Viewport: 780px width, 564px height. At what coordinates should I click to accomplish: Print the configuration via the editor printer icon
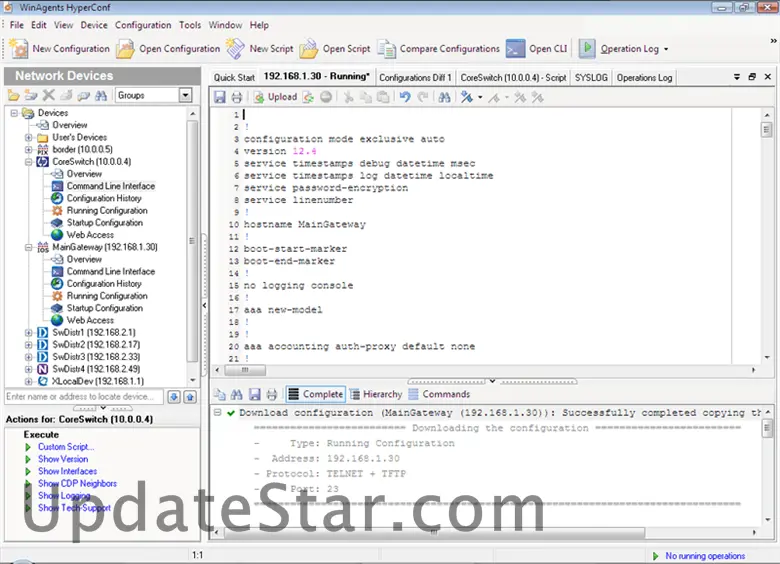[x=237, y=97]
